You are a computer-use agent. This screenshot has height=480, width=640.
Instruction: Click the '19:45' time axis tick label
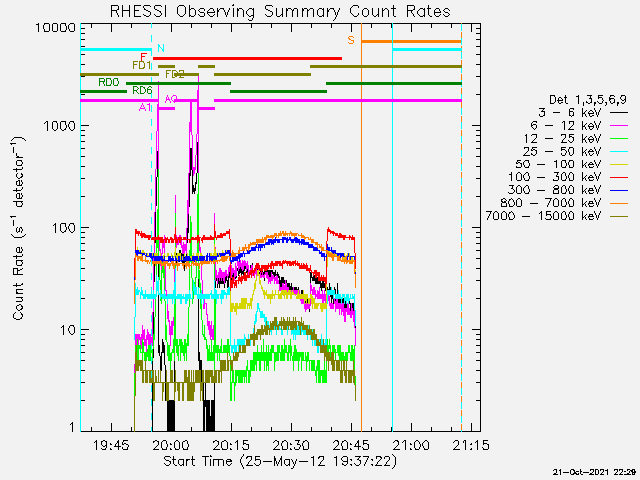pyautogui.click(x=111, y=445)
